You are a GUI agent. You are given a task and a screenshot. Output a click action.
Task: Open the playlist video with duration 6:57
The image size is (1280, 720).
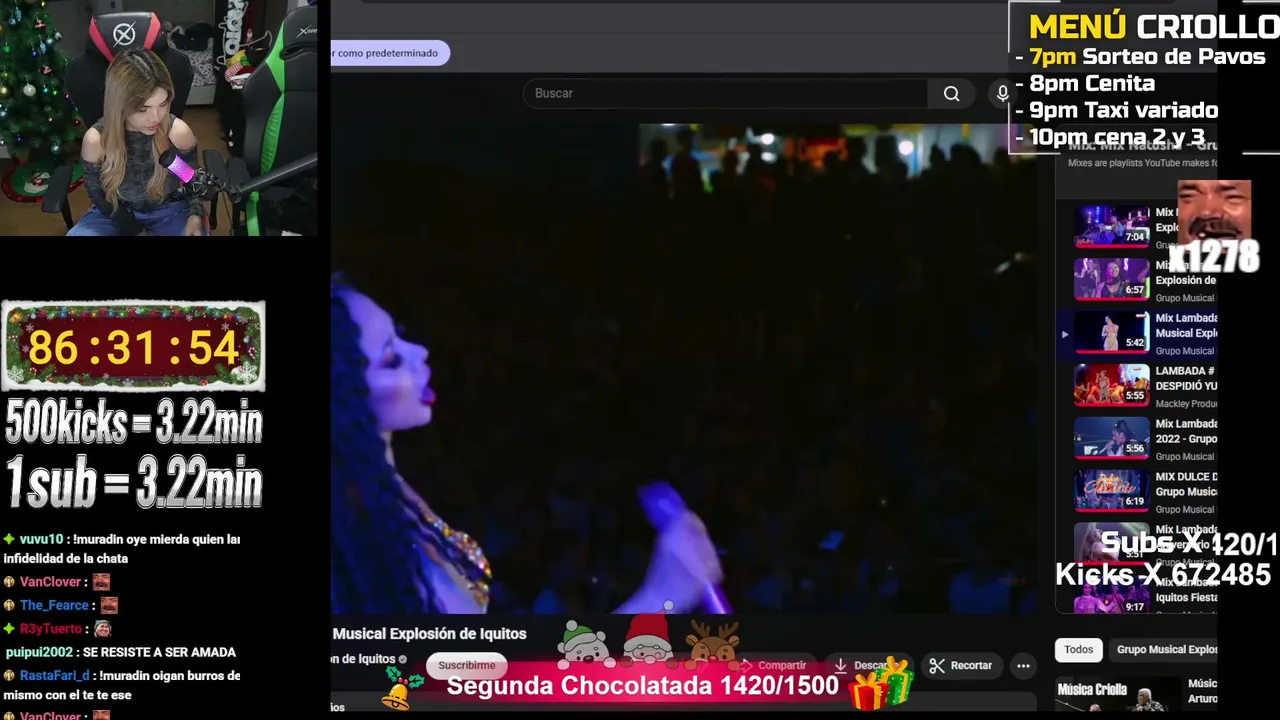(x=1112, y=279)
